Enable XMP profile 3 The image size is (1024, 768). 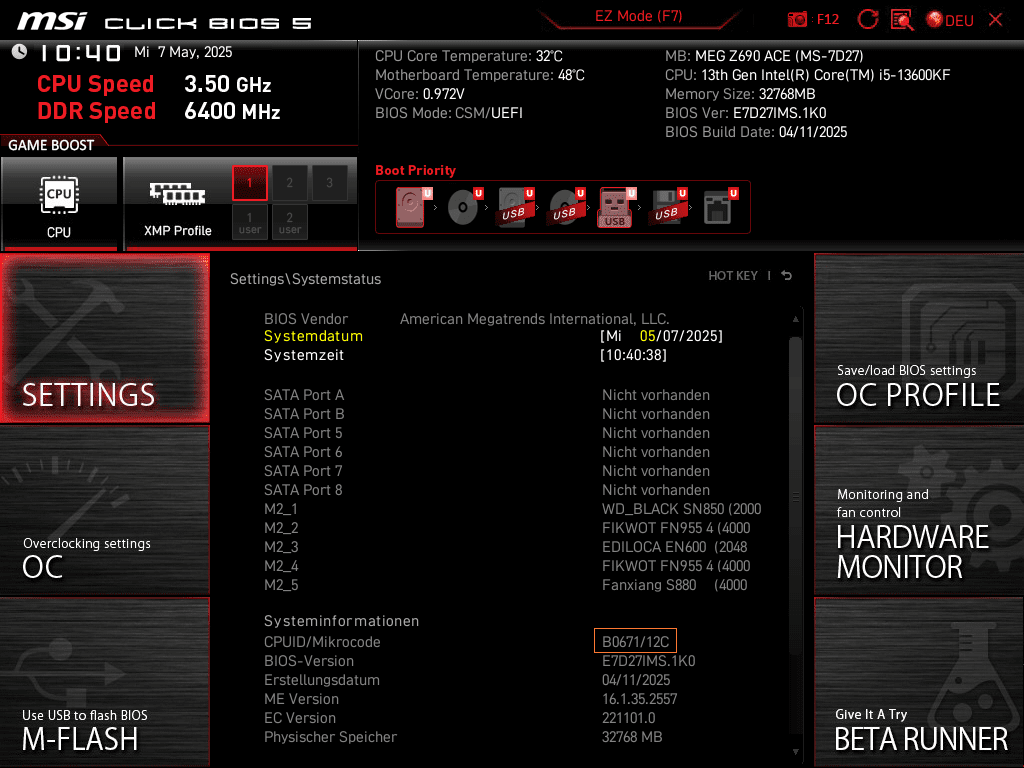click(x=329, y=183)
